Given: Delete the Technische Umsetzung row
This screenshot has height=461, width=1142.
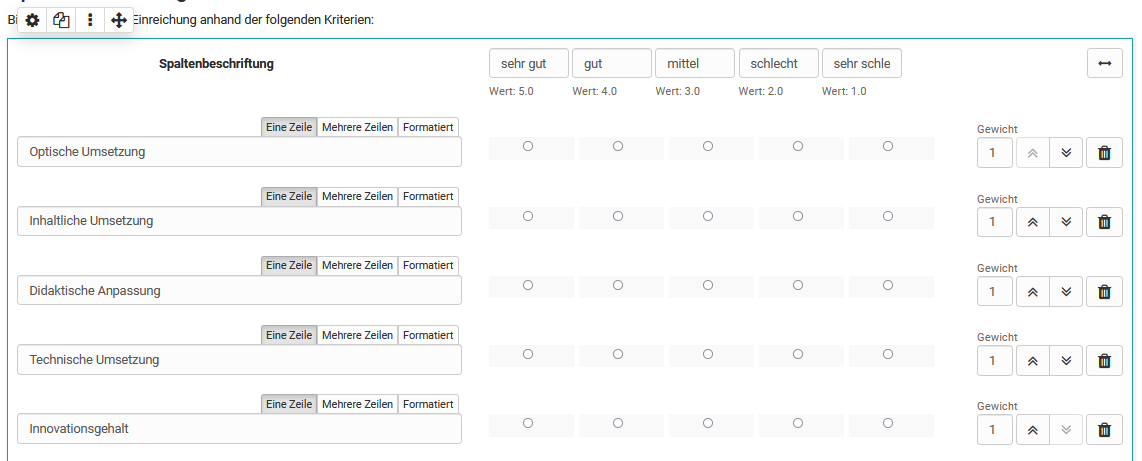Looking at the screenshot, I should (1105, 360).
